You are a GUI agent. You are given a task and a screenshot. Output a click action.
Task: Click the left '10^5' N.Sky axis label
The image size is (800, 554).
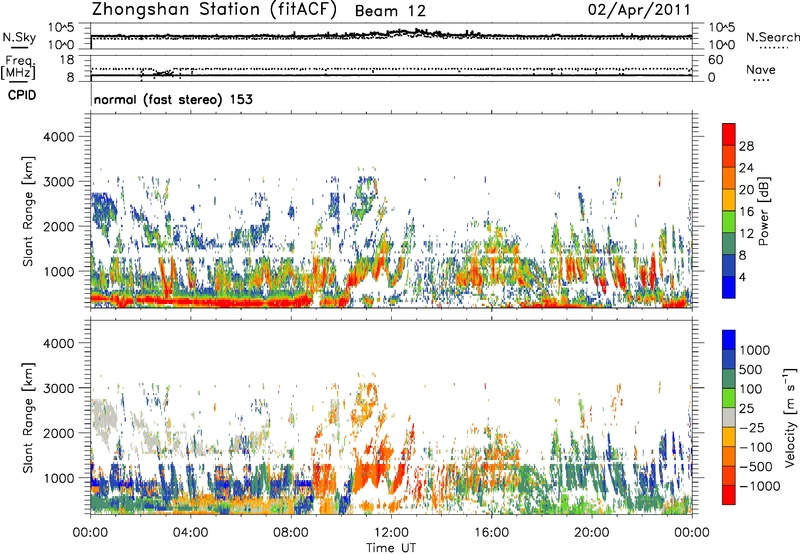[61, 28]
